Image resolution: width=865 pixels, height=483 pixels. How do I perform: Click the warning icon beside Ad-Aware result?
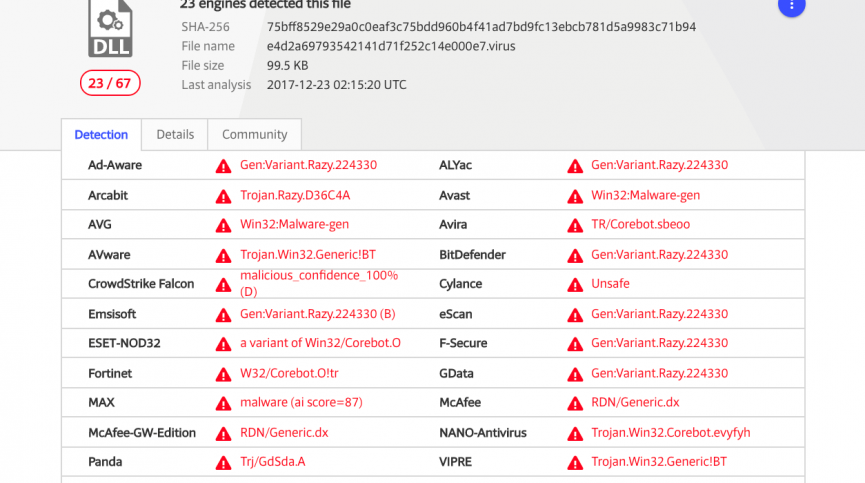point(223,166)
